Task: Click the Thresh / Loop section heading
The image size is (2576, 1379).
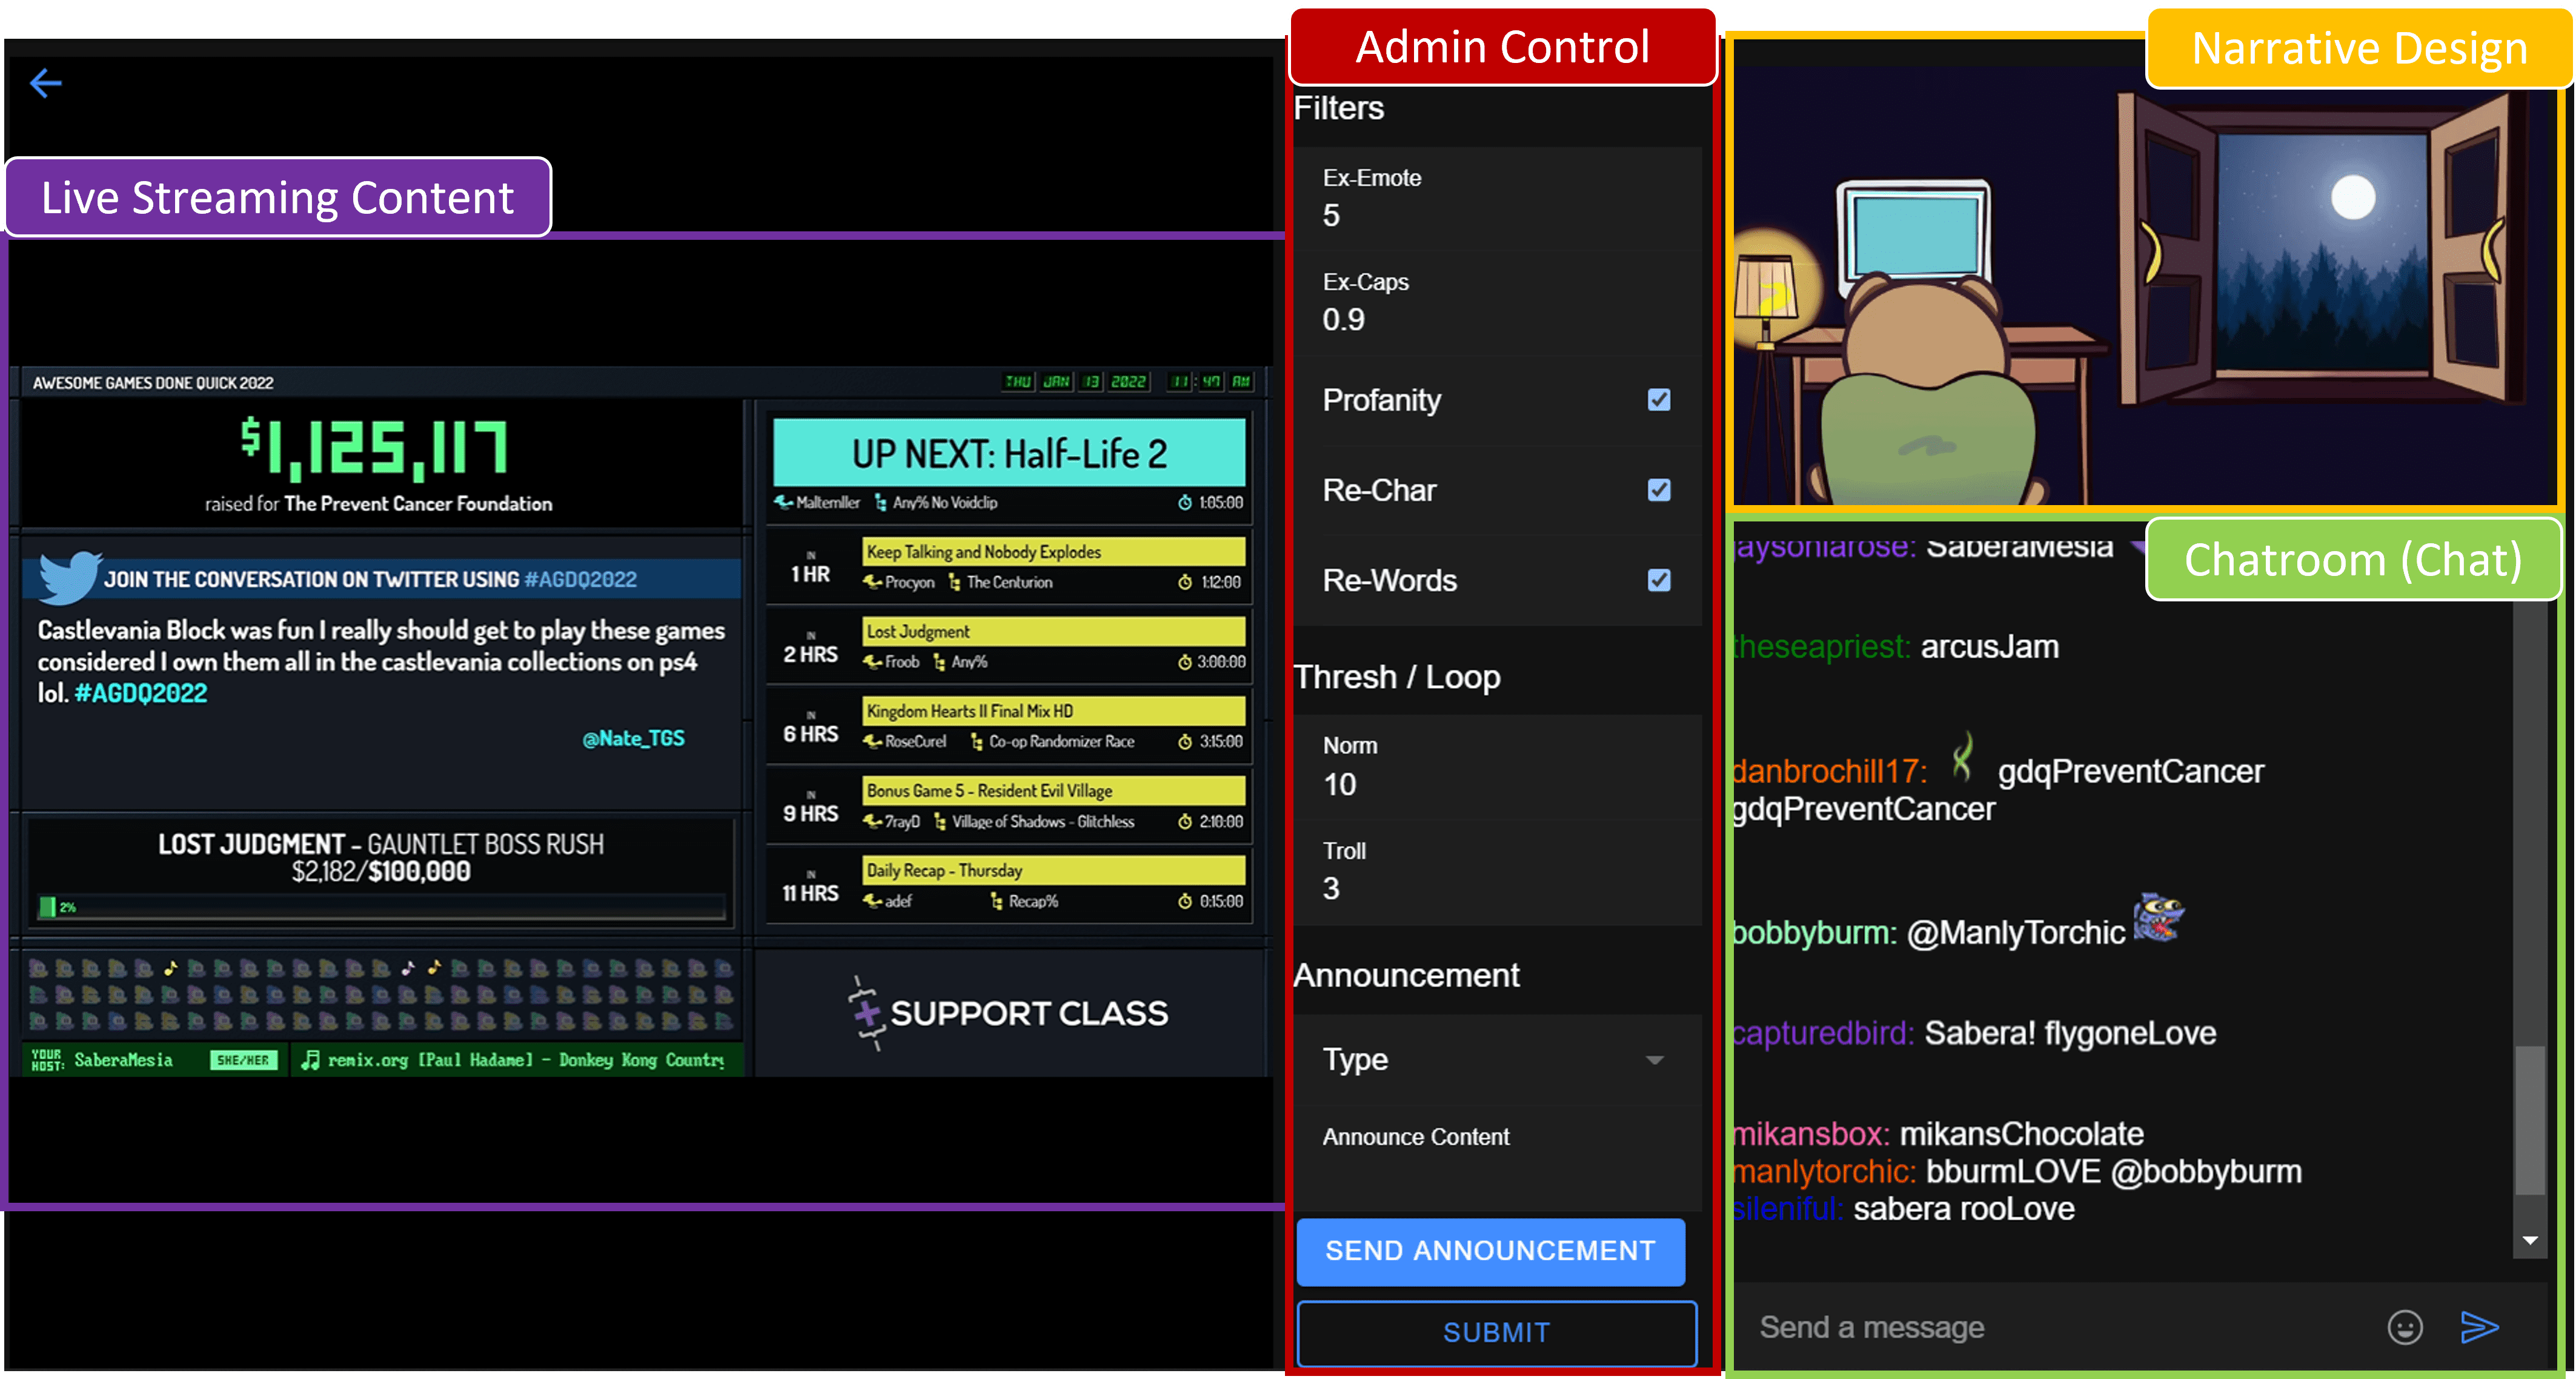Action: (1397, 677)
